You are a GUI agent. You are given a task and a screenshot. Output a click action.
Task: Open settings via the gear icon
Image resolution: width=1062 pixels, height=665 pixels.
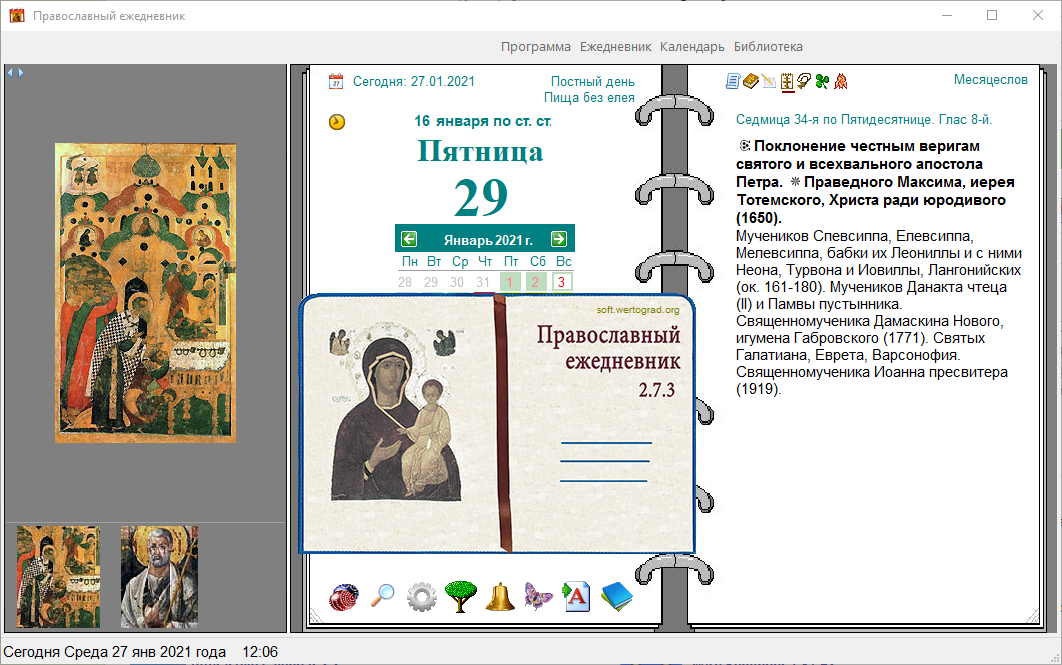tap(422, 597)
